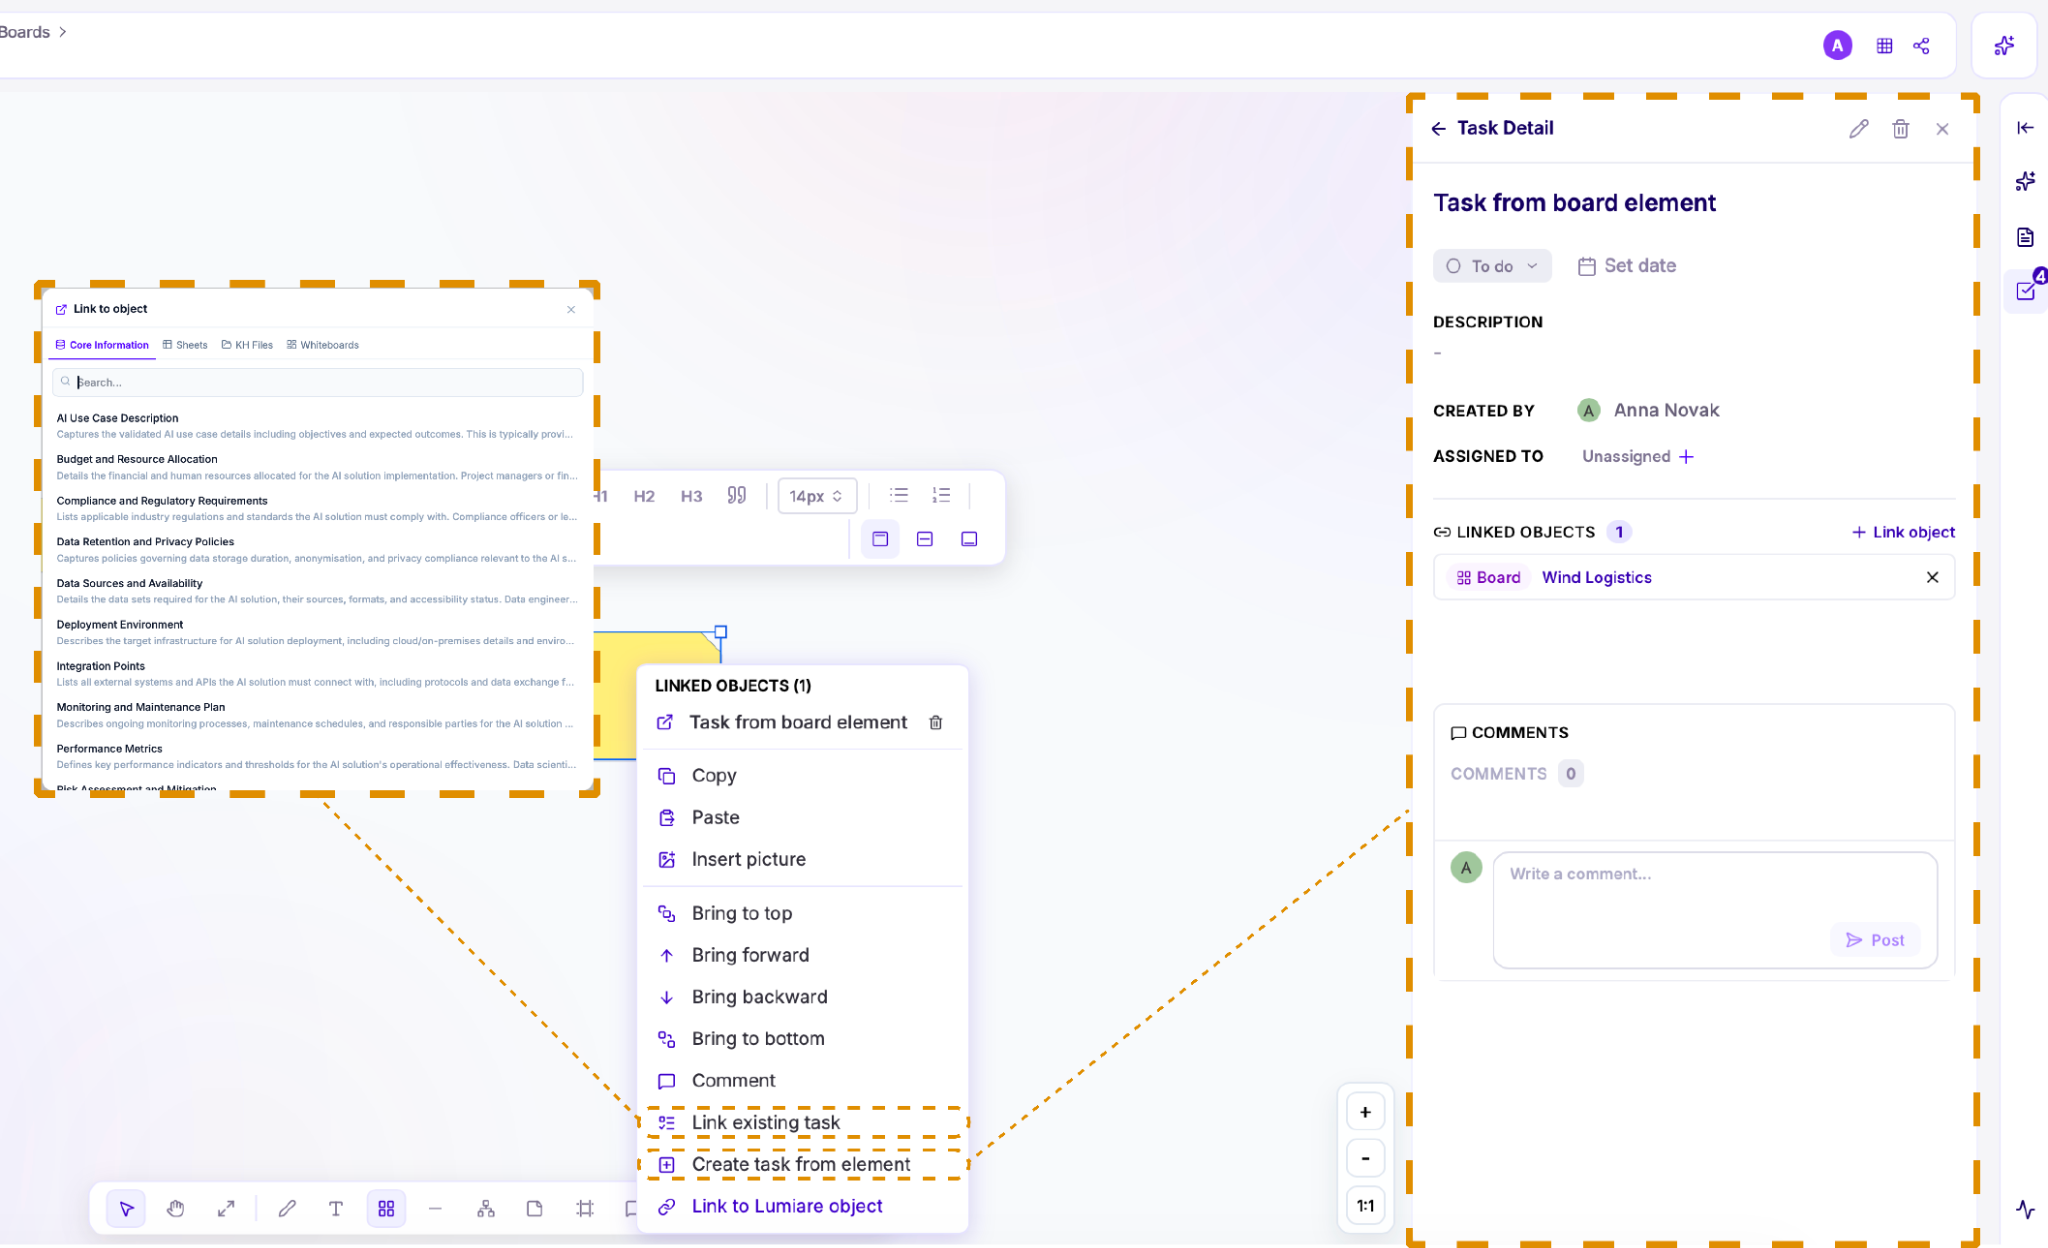
Task: Apply the H2 heading style
Action: pyautogui.click(x=644, y=496)
